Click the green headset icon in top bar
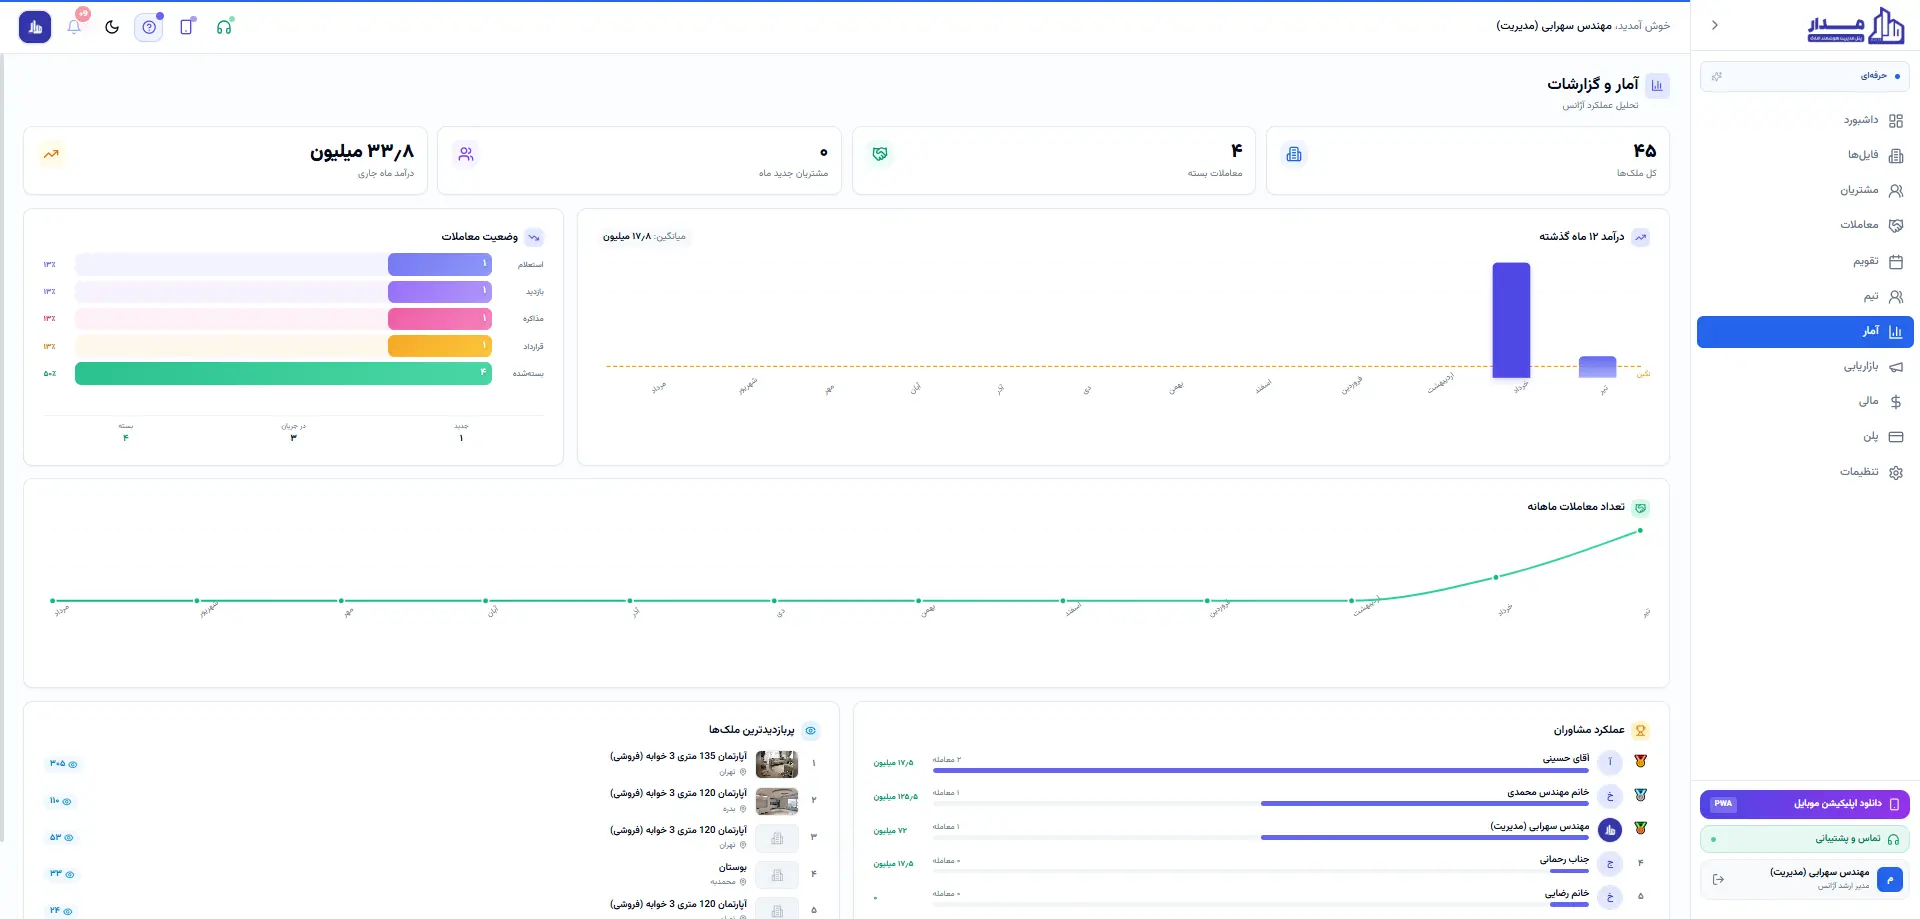The height and width of the screenshot is (919, 1920). tap(224, 27)
